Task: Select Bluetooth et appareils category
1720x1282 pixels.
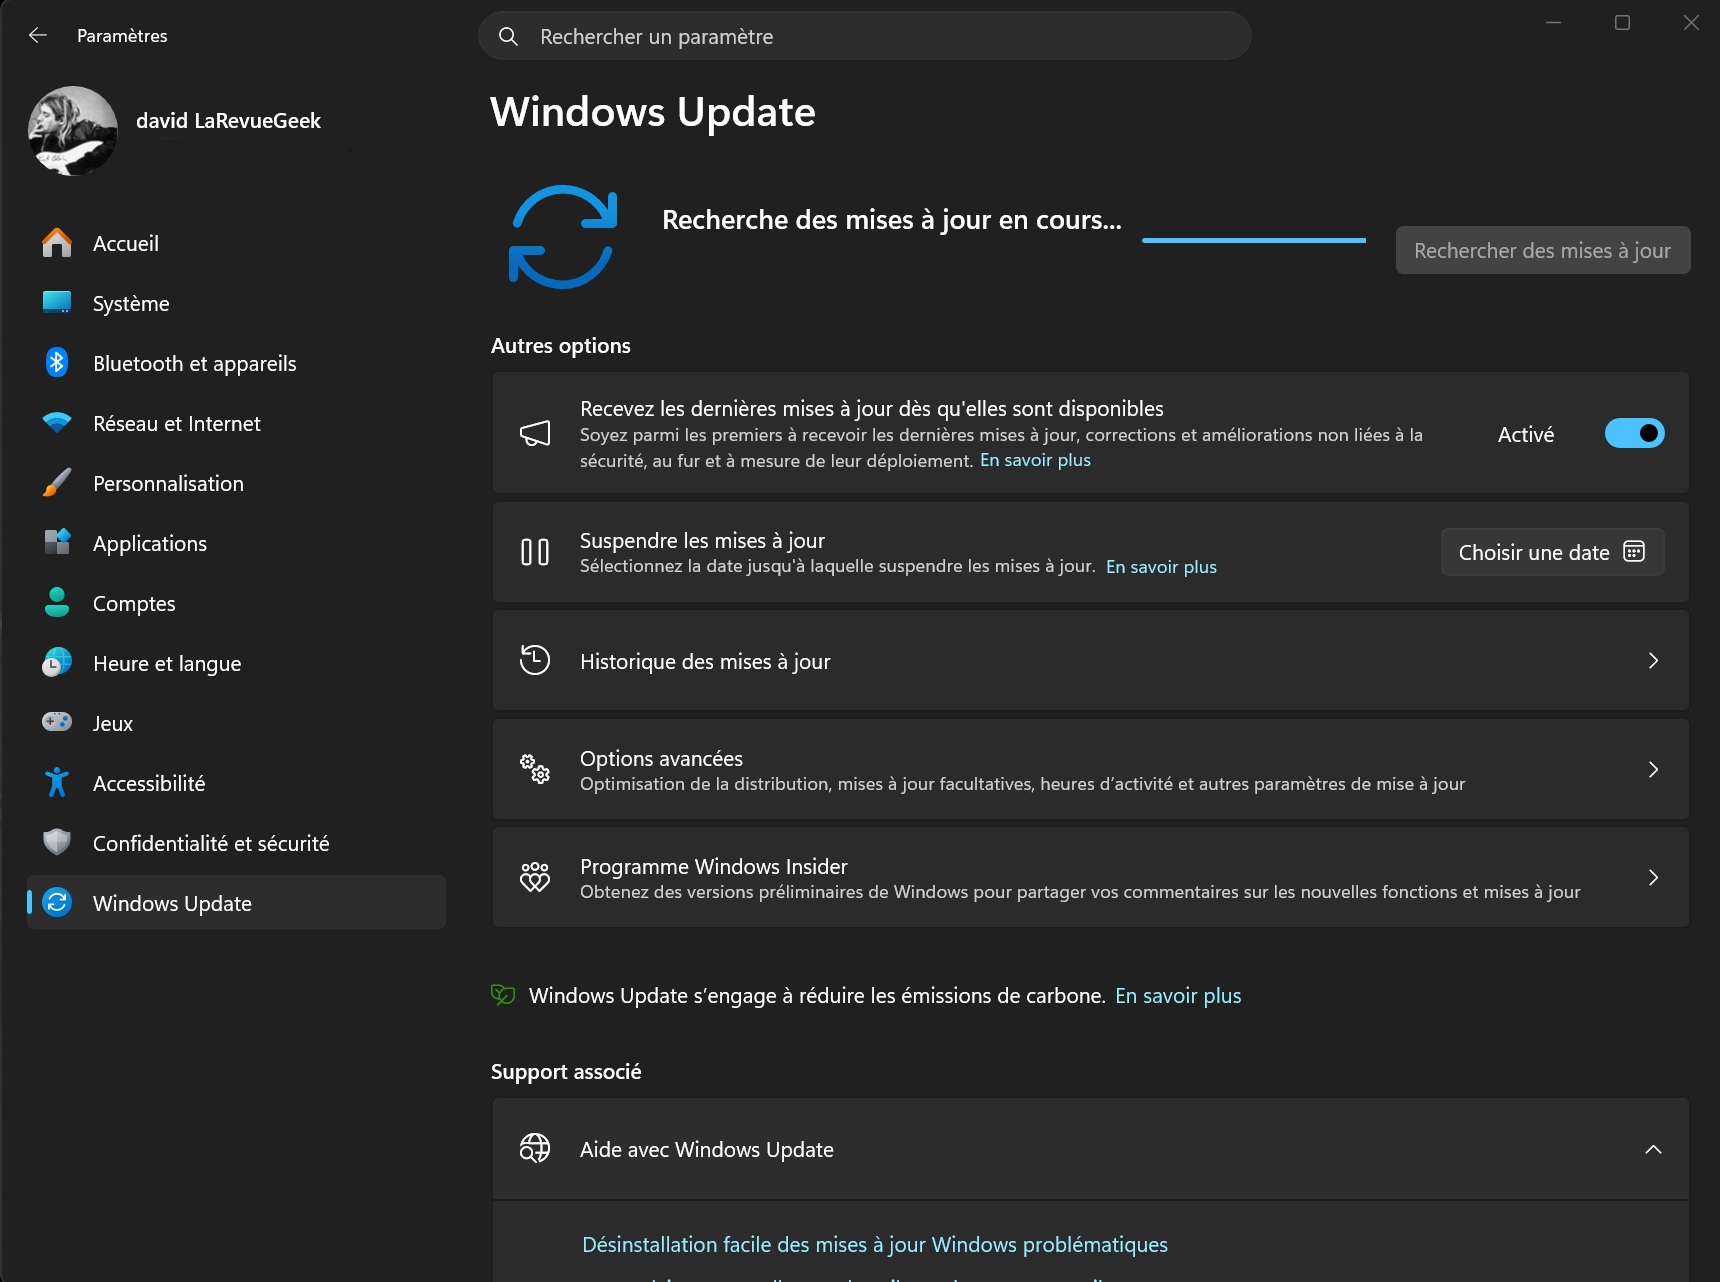Action: (x=237, y=363)
